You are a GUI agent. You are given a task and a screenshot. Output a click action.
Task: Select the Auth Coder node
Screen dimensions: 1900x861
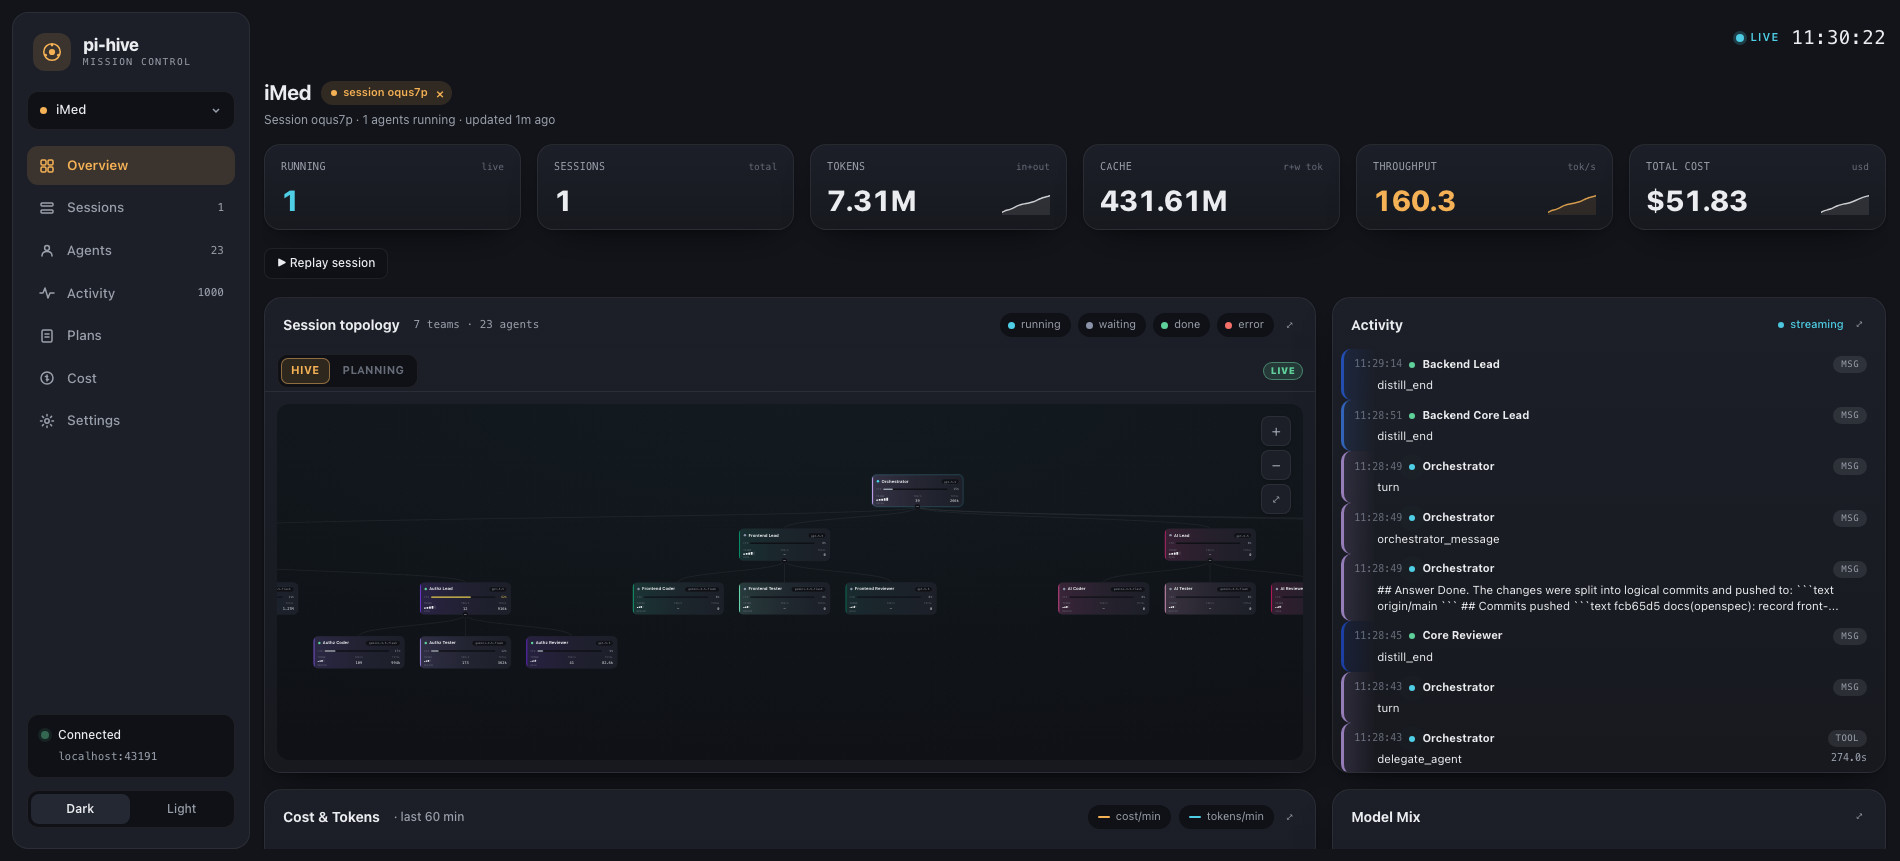point(359,652)
